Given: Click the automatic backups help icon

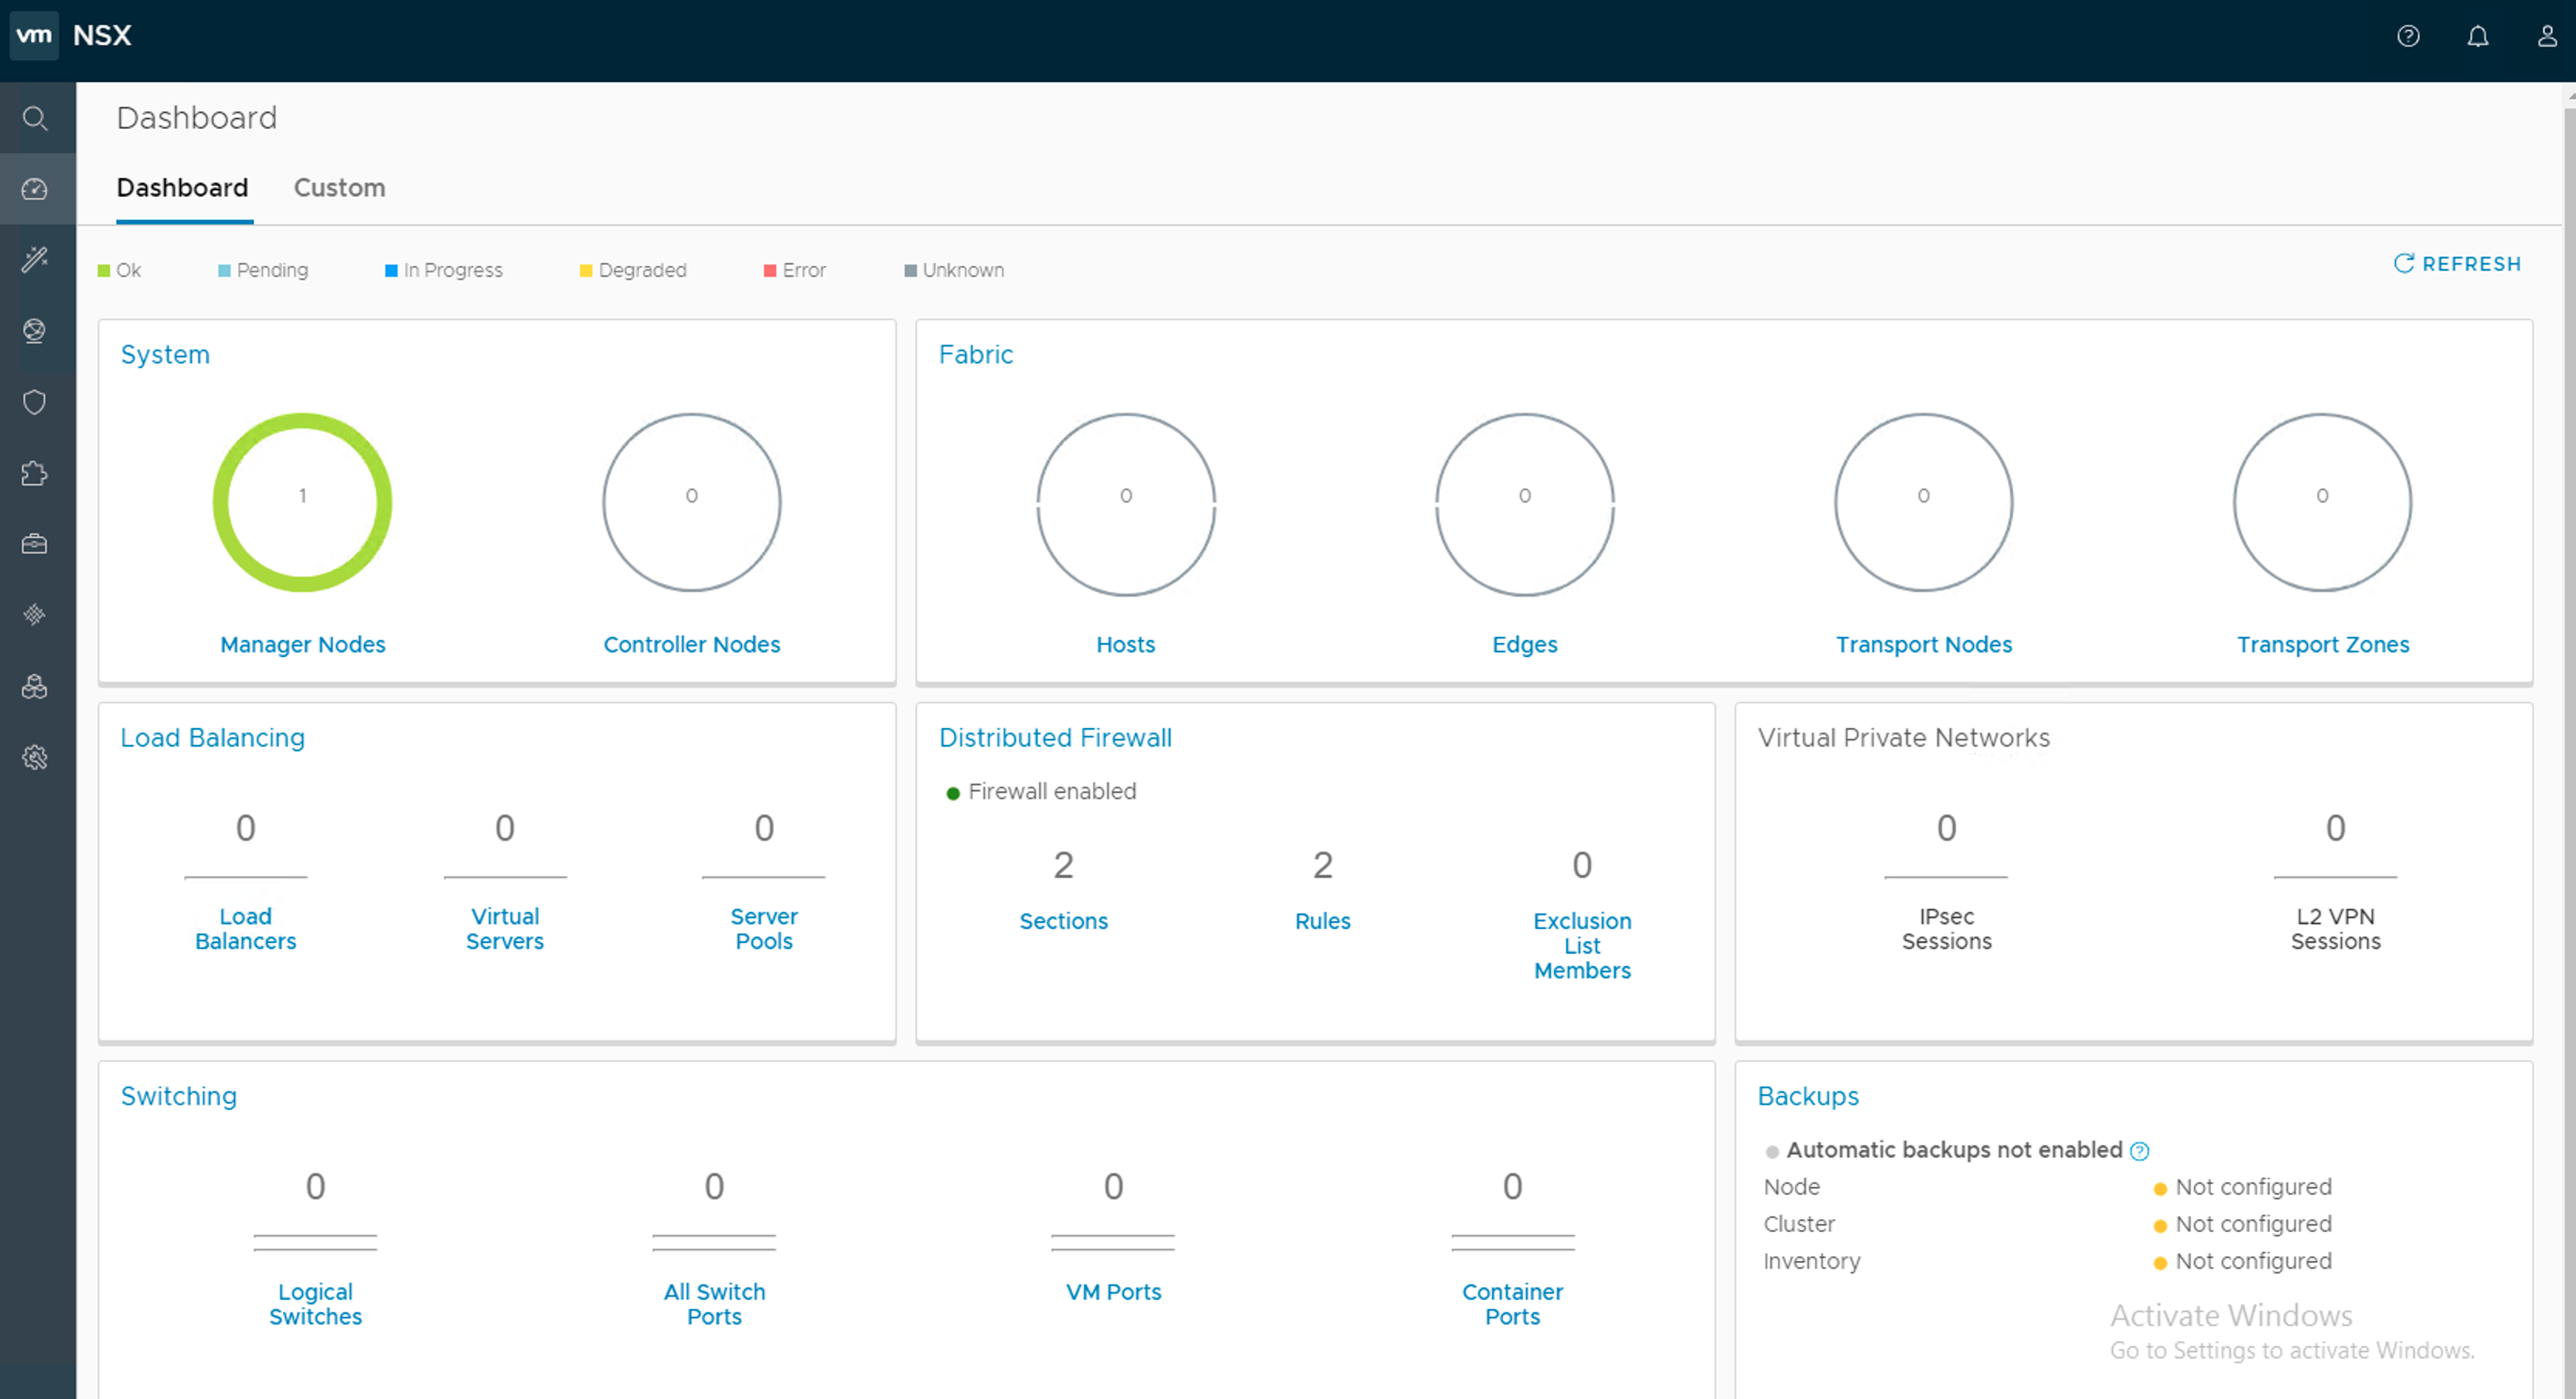Looking at the screenshot, I should pyautogui.click(x=2139, y=1151).
